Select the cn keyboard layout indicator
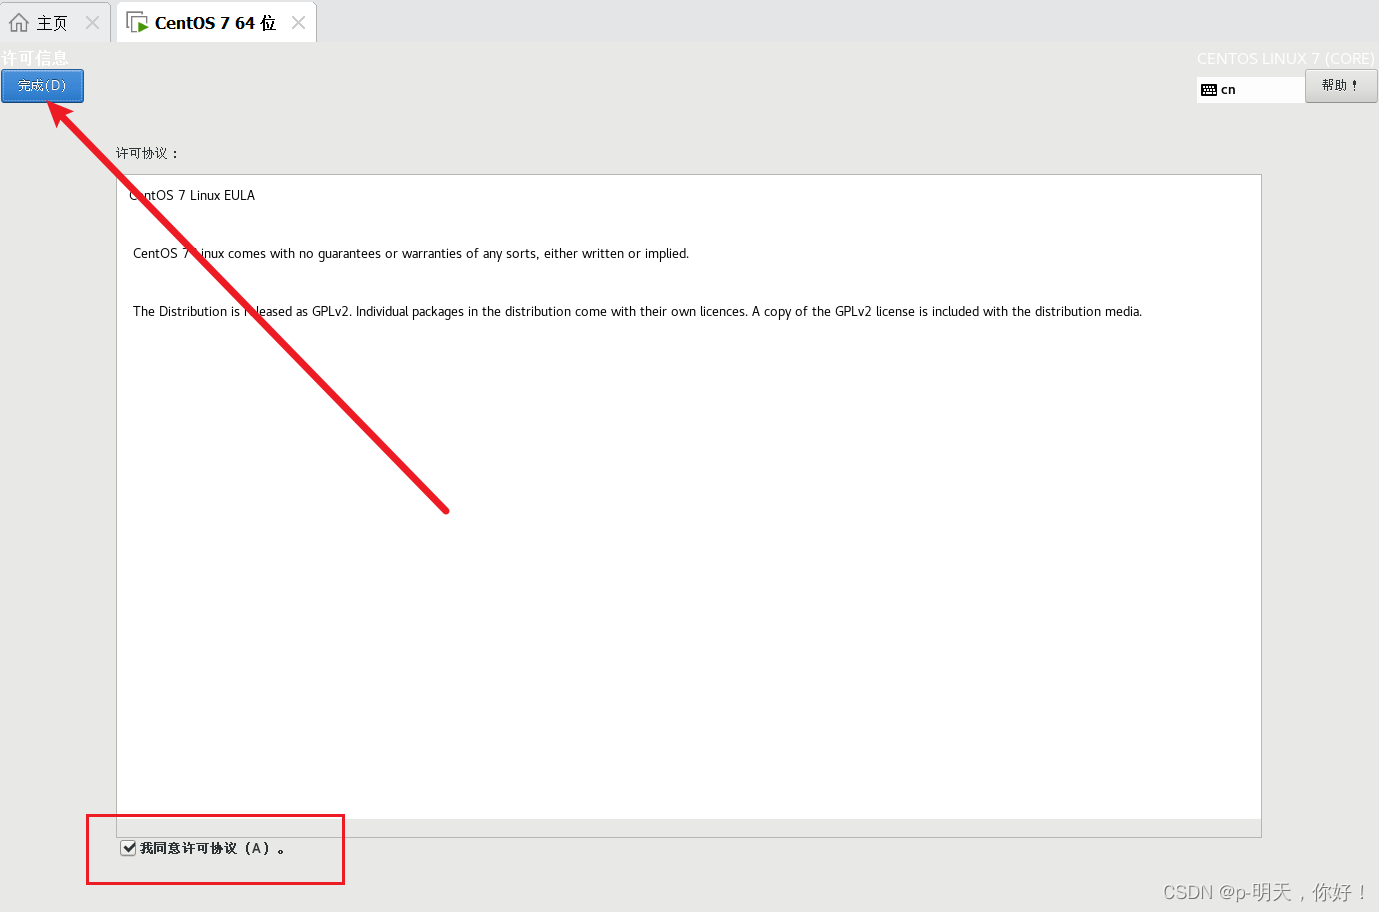1379x912 pixels. coord(1250,90)
